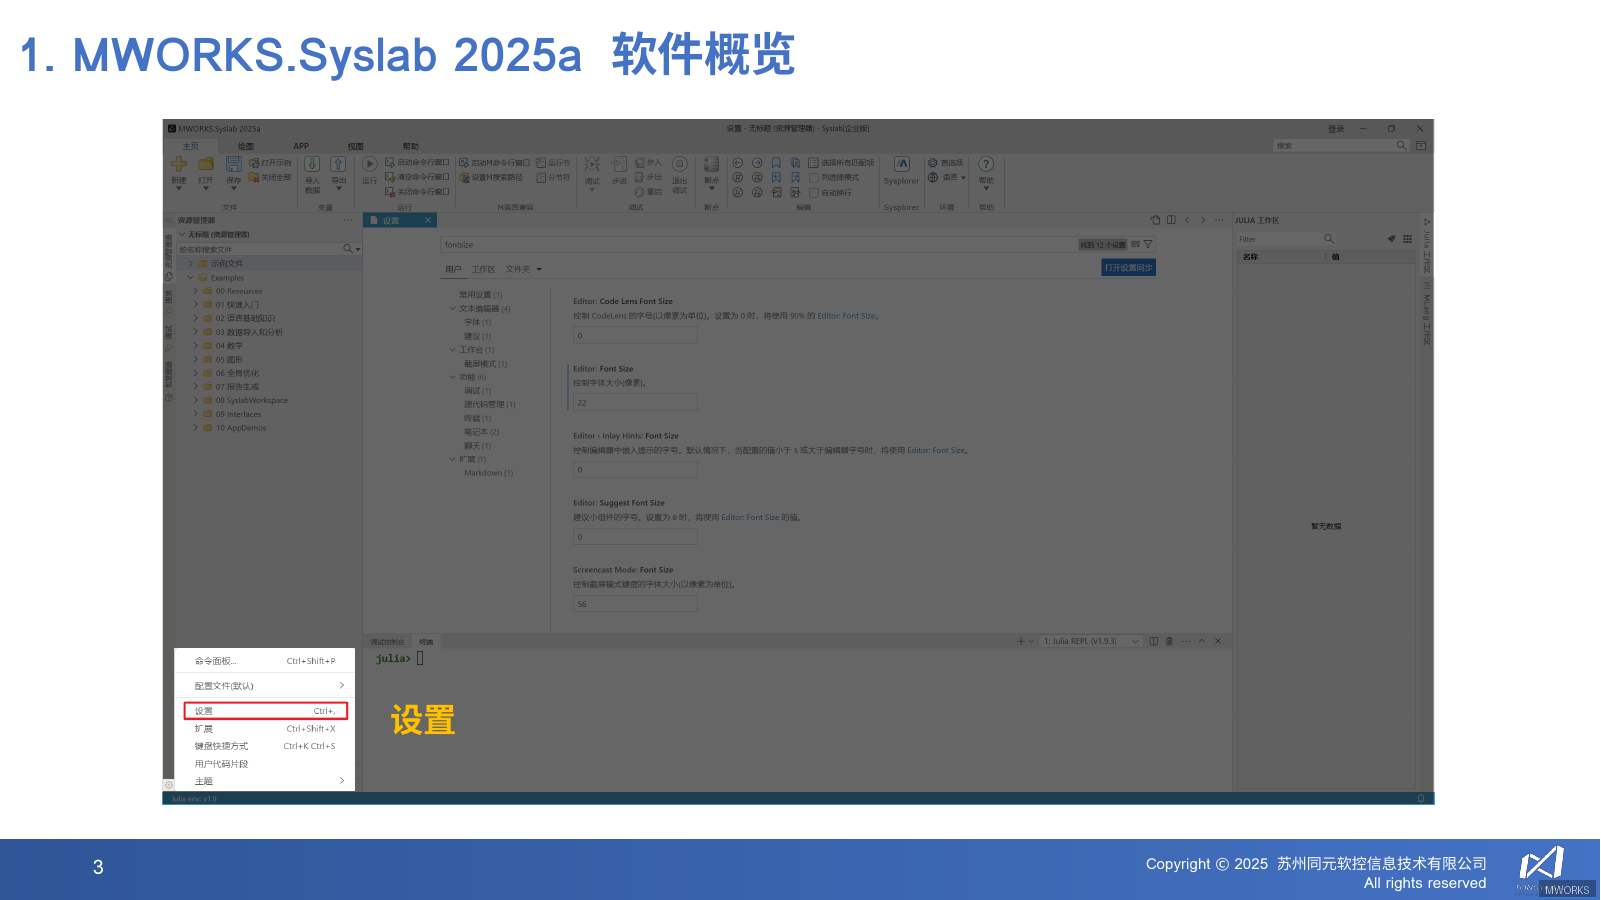Check 选择所有匹配项 in the ribbon
This screenshot has height=900, width=1601.
tap(812, 162)
